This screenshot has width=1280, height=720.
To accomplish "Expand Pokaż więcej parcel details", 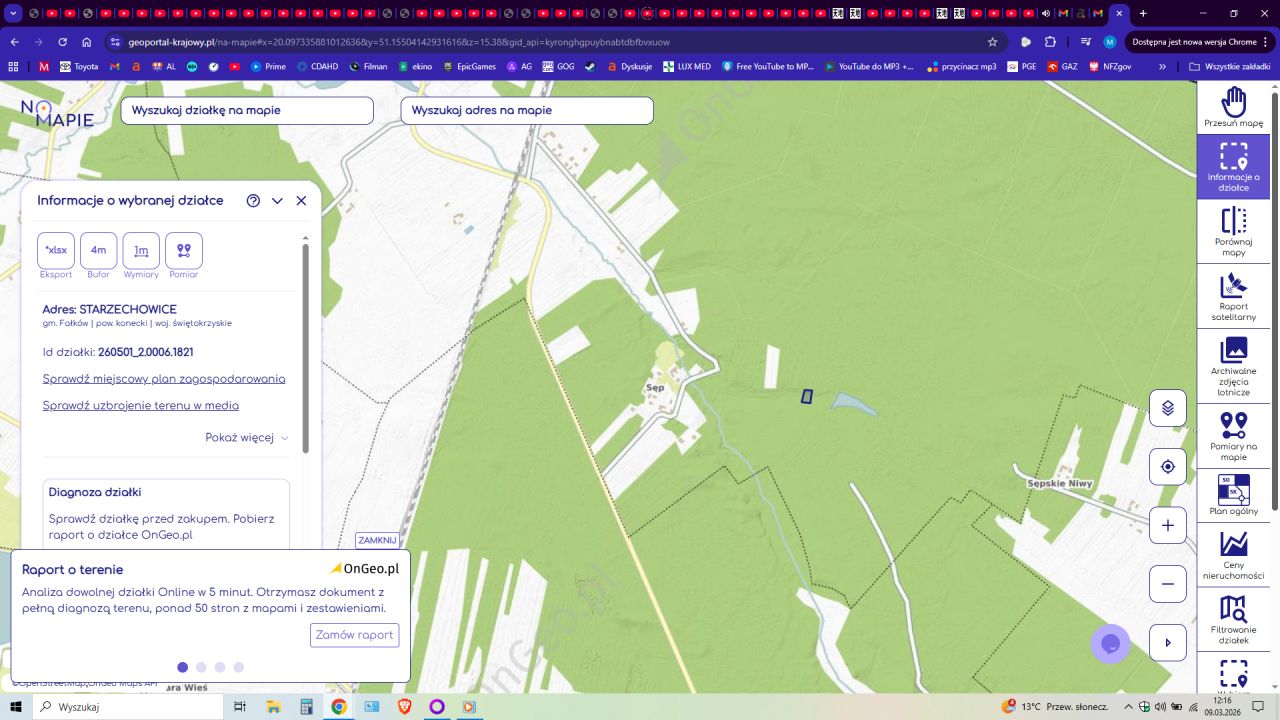I will click(x=246, y=438).
